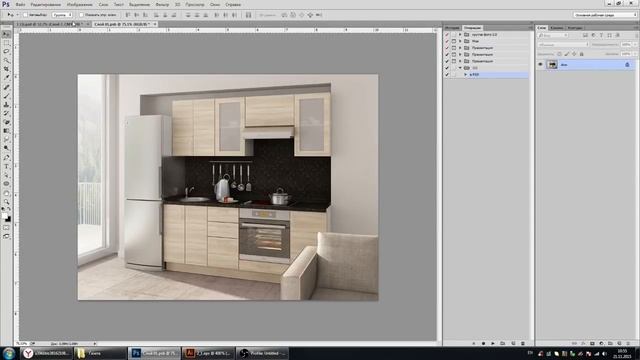Image resolution: width=640 pixels, height=360 pixels.
Task: Start recording in Actions panel
Action: 483,343
